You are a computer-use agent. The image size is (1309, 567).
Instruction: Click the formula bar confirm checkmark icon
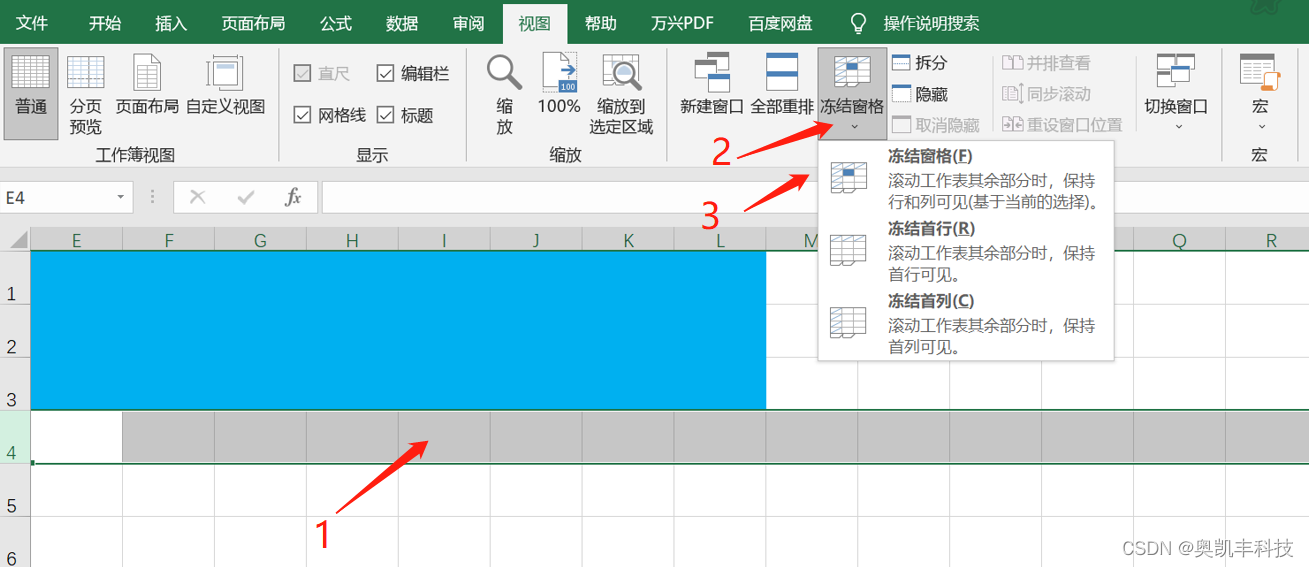246,197
